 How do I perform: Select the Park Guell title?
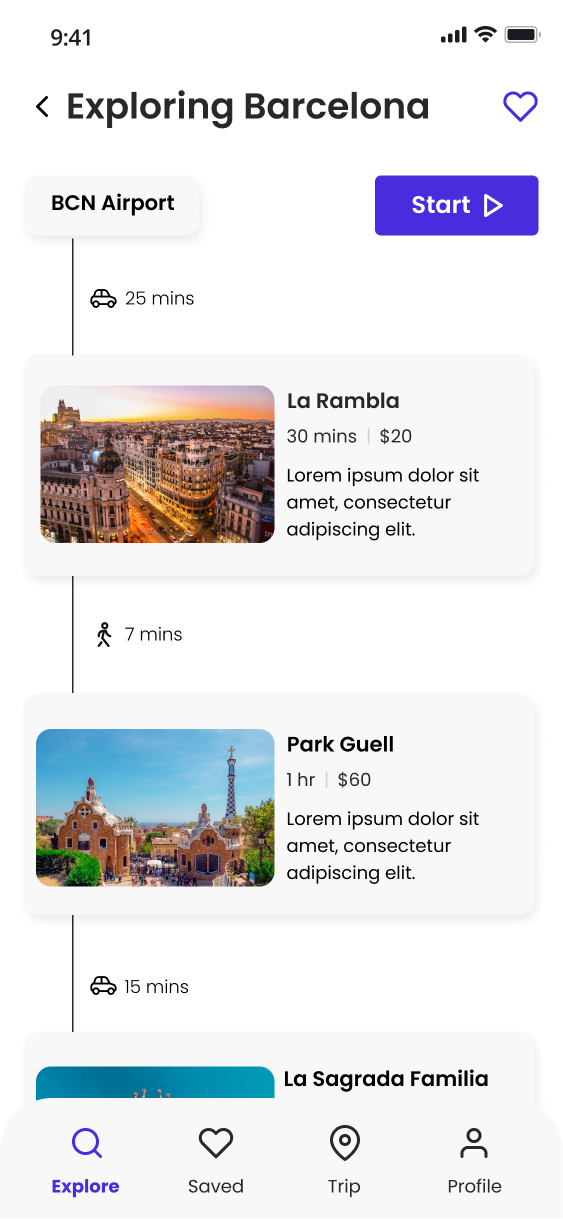point(340,744)
